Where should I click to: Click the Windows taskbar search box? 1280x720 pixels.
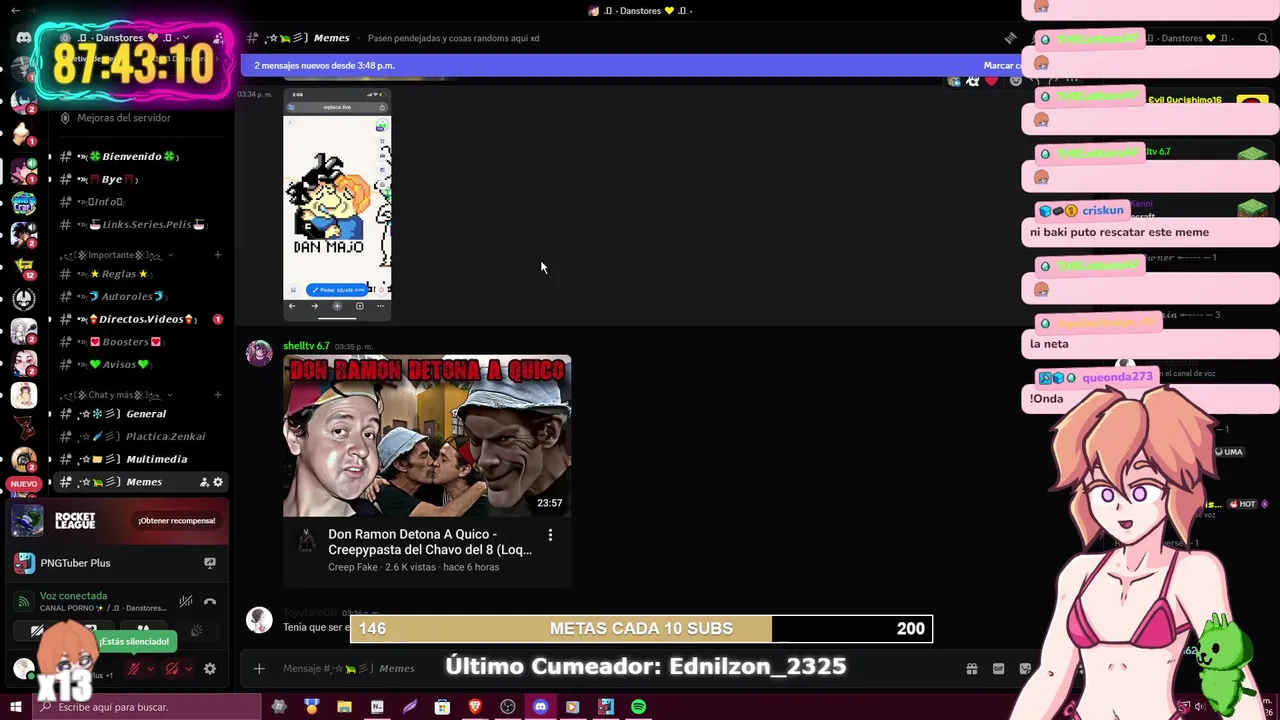(146, 707)
